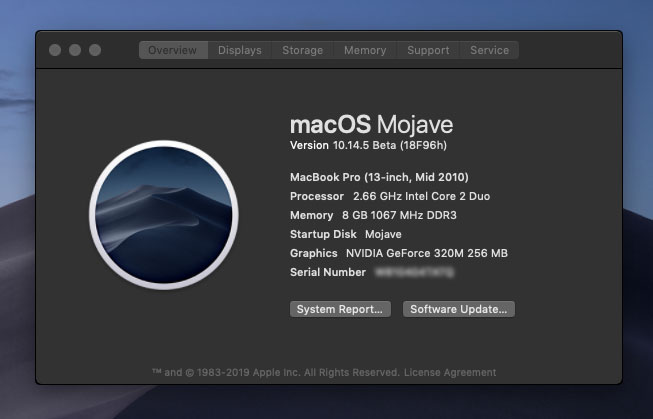Minimize the About This Mac window
Image resolution: width=653 pixels, height=419 pixels.
(x=75, y=50)
